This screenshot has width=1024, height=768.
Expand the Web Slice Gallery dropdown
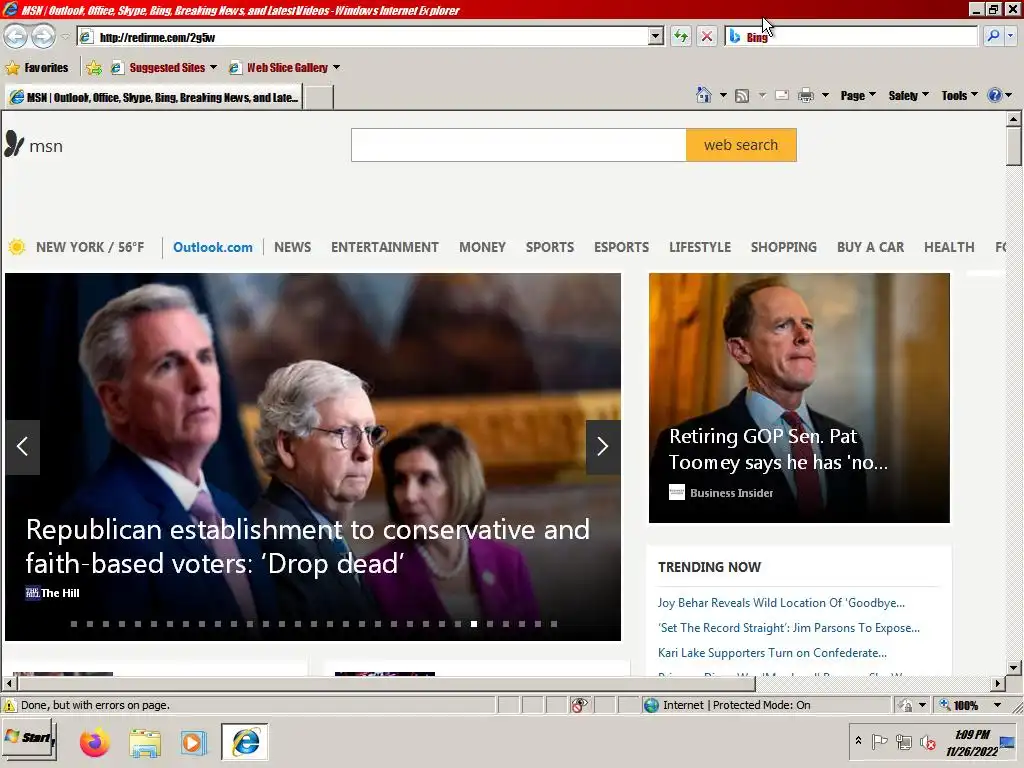pyautogui.click(x=336, y=67)
